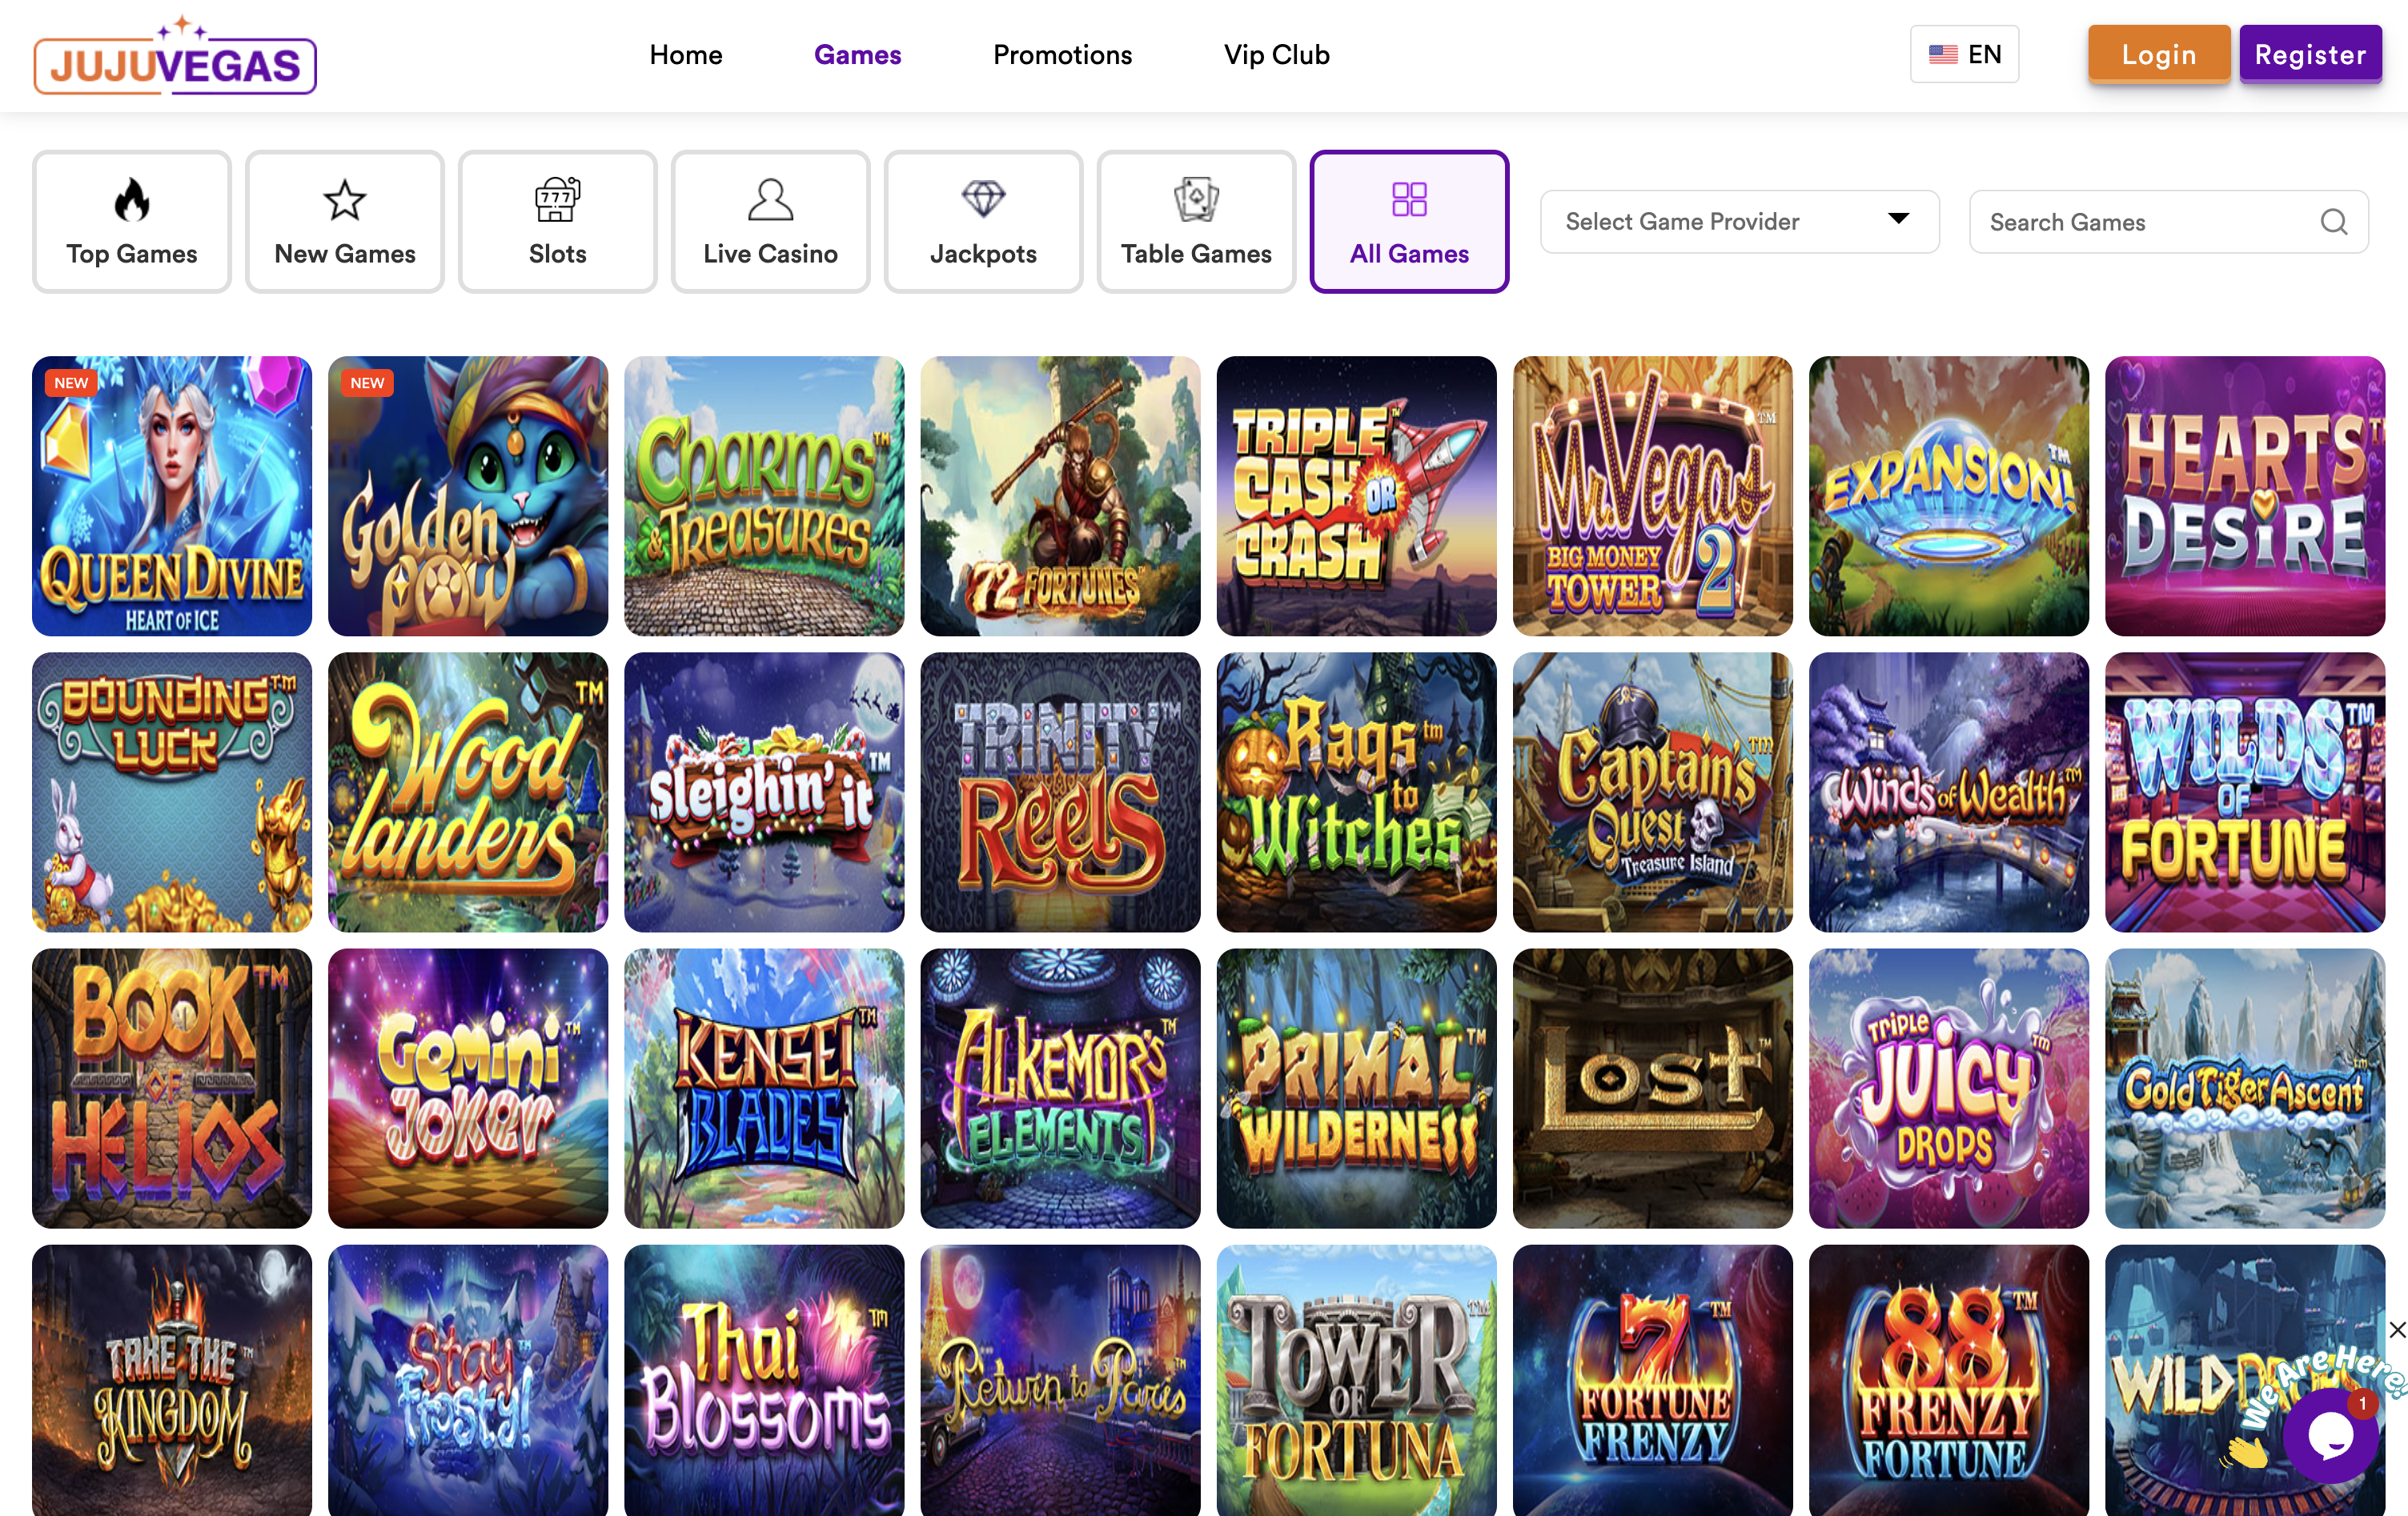Open the Book of Helios game
2408x1516 pixels.
click(172, 1088)
